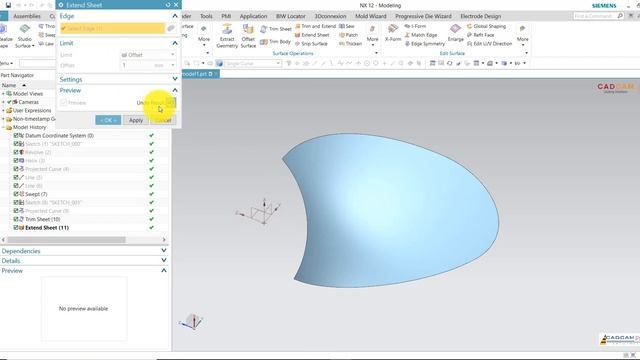Click Extend Sheet in the ribbon
The width and height of the screenshot is (640, 360).
pyautogui.click(x=312, y=35)
